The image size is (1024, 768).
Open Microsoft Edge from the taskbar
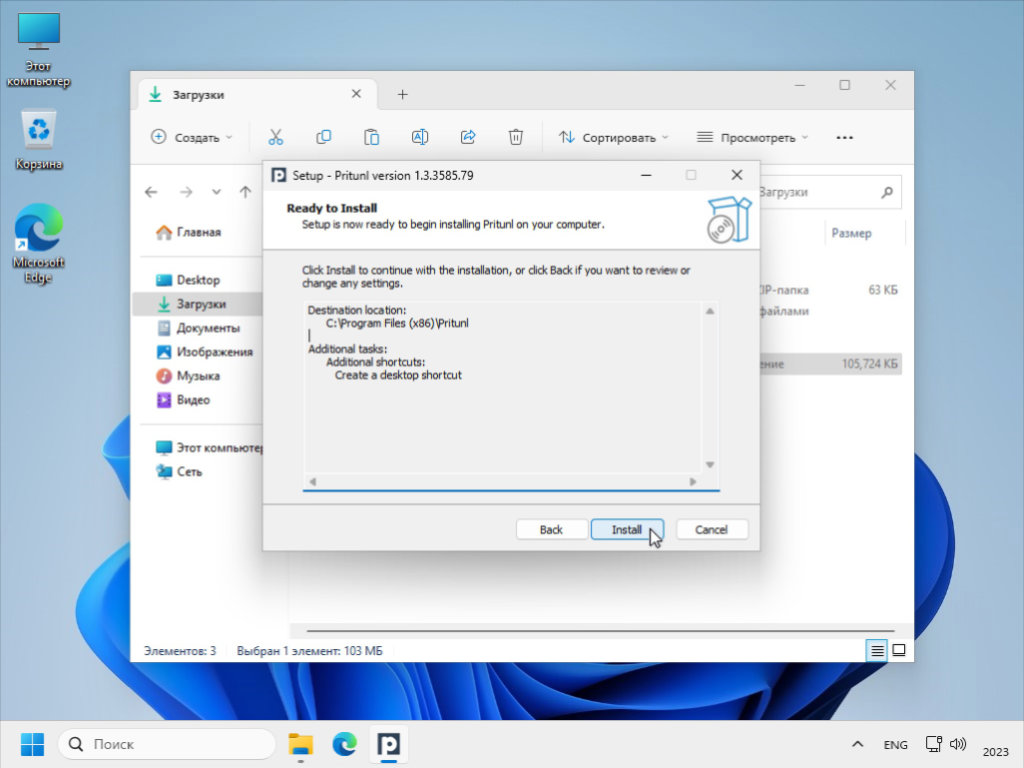click(x=344, y=744)
